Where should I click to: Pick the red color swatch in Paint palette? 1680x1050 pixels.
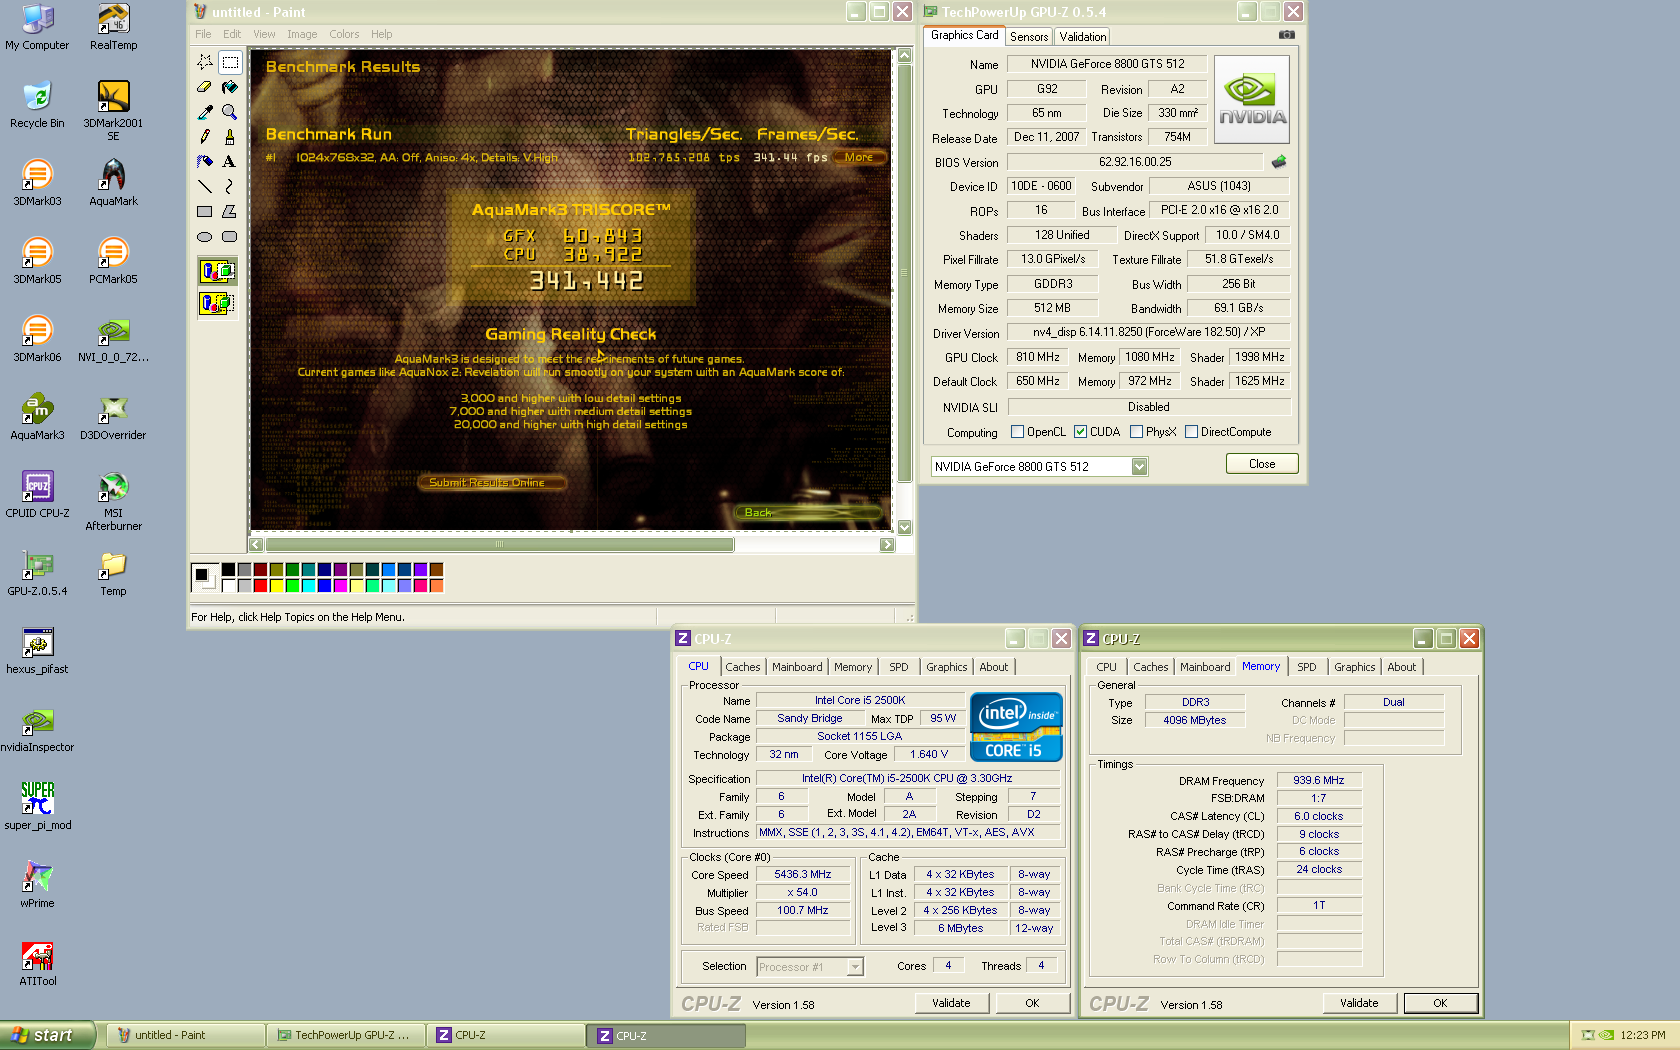(x=261, y=586)
